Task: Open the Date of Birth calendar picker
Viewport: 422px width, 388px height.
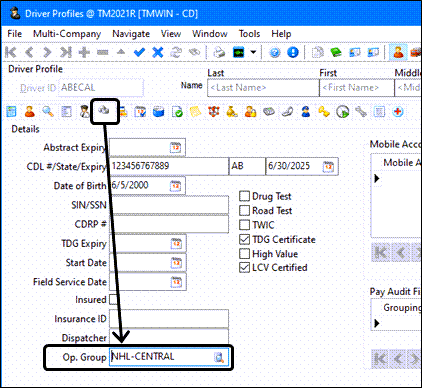Action: (x=176, y=185)
